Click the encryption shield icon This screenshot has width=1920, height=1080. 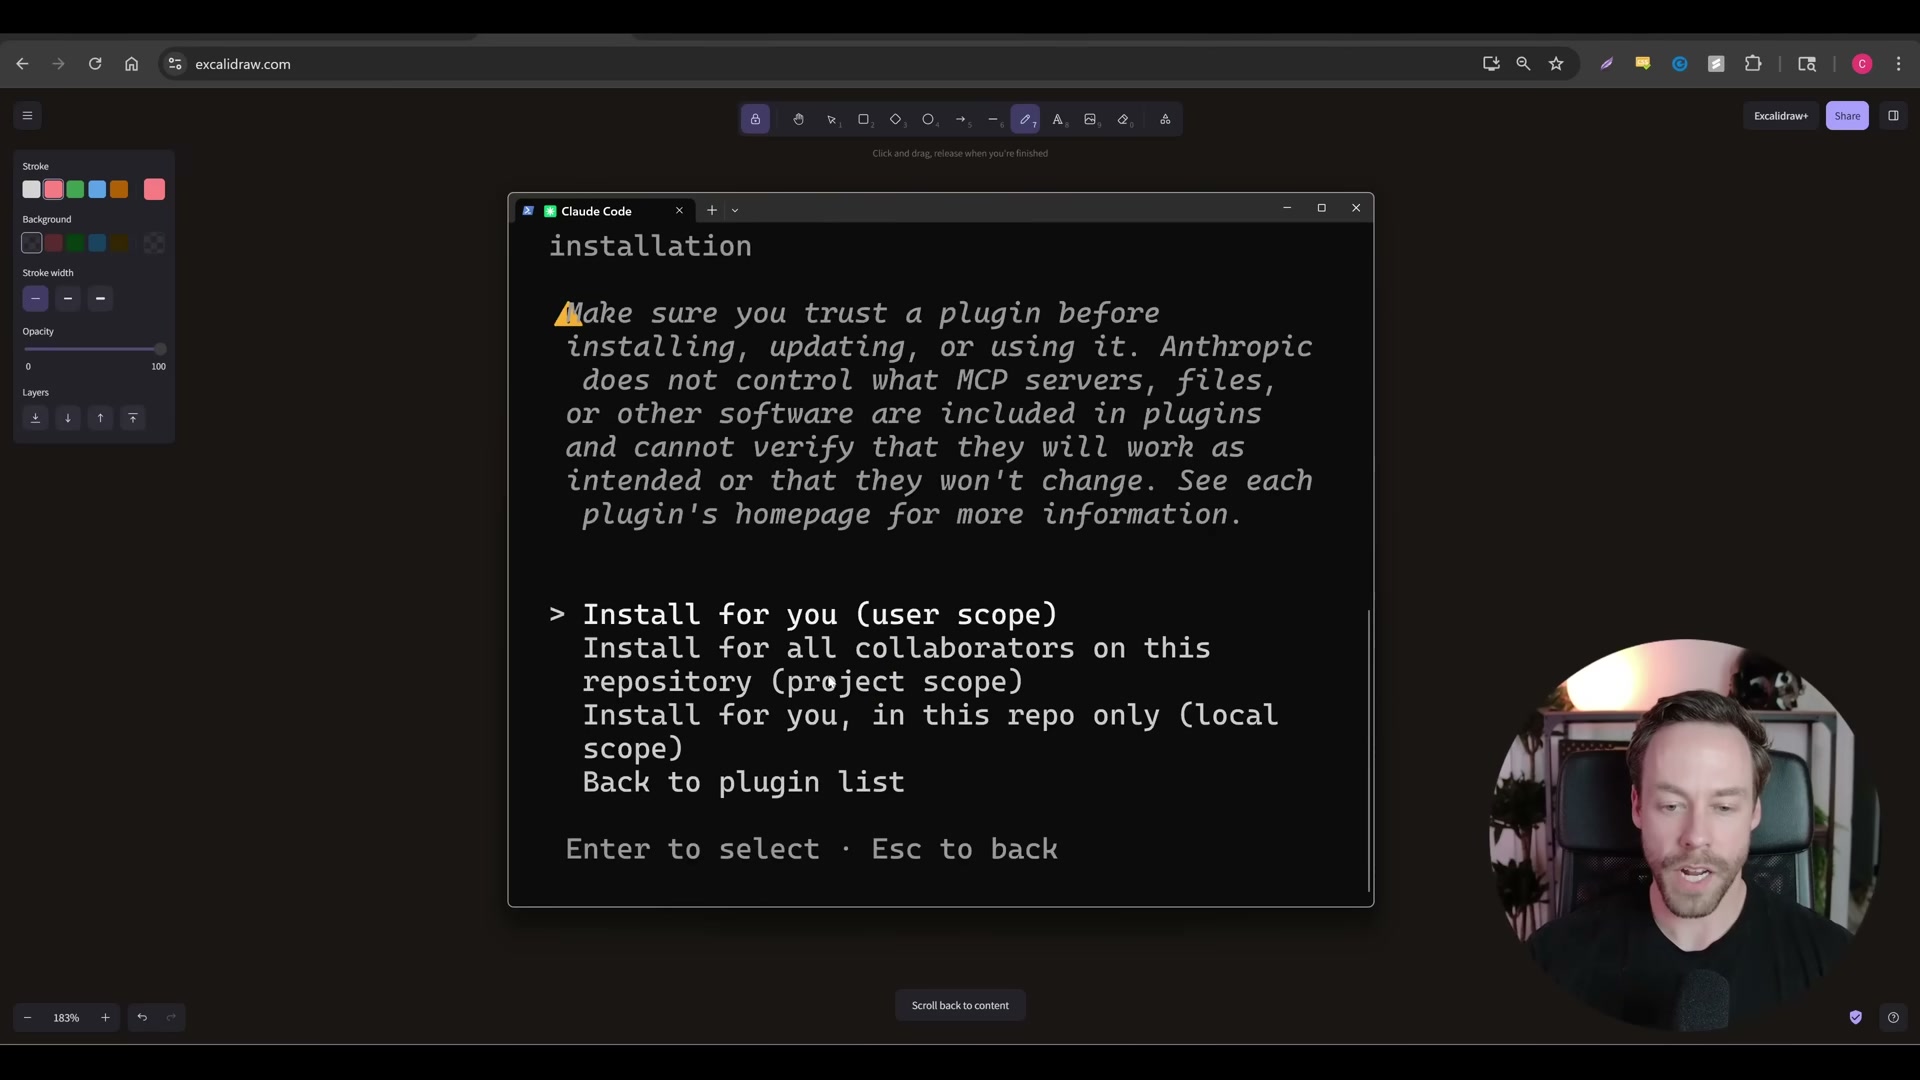(1856, 1018)
